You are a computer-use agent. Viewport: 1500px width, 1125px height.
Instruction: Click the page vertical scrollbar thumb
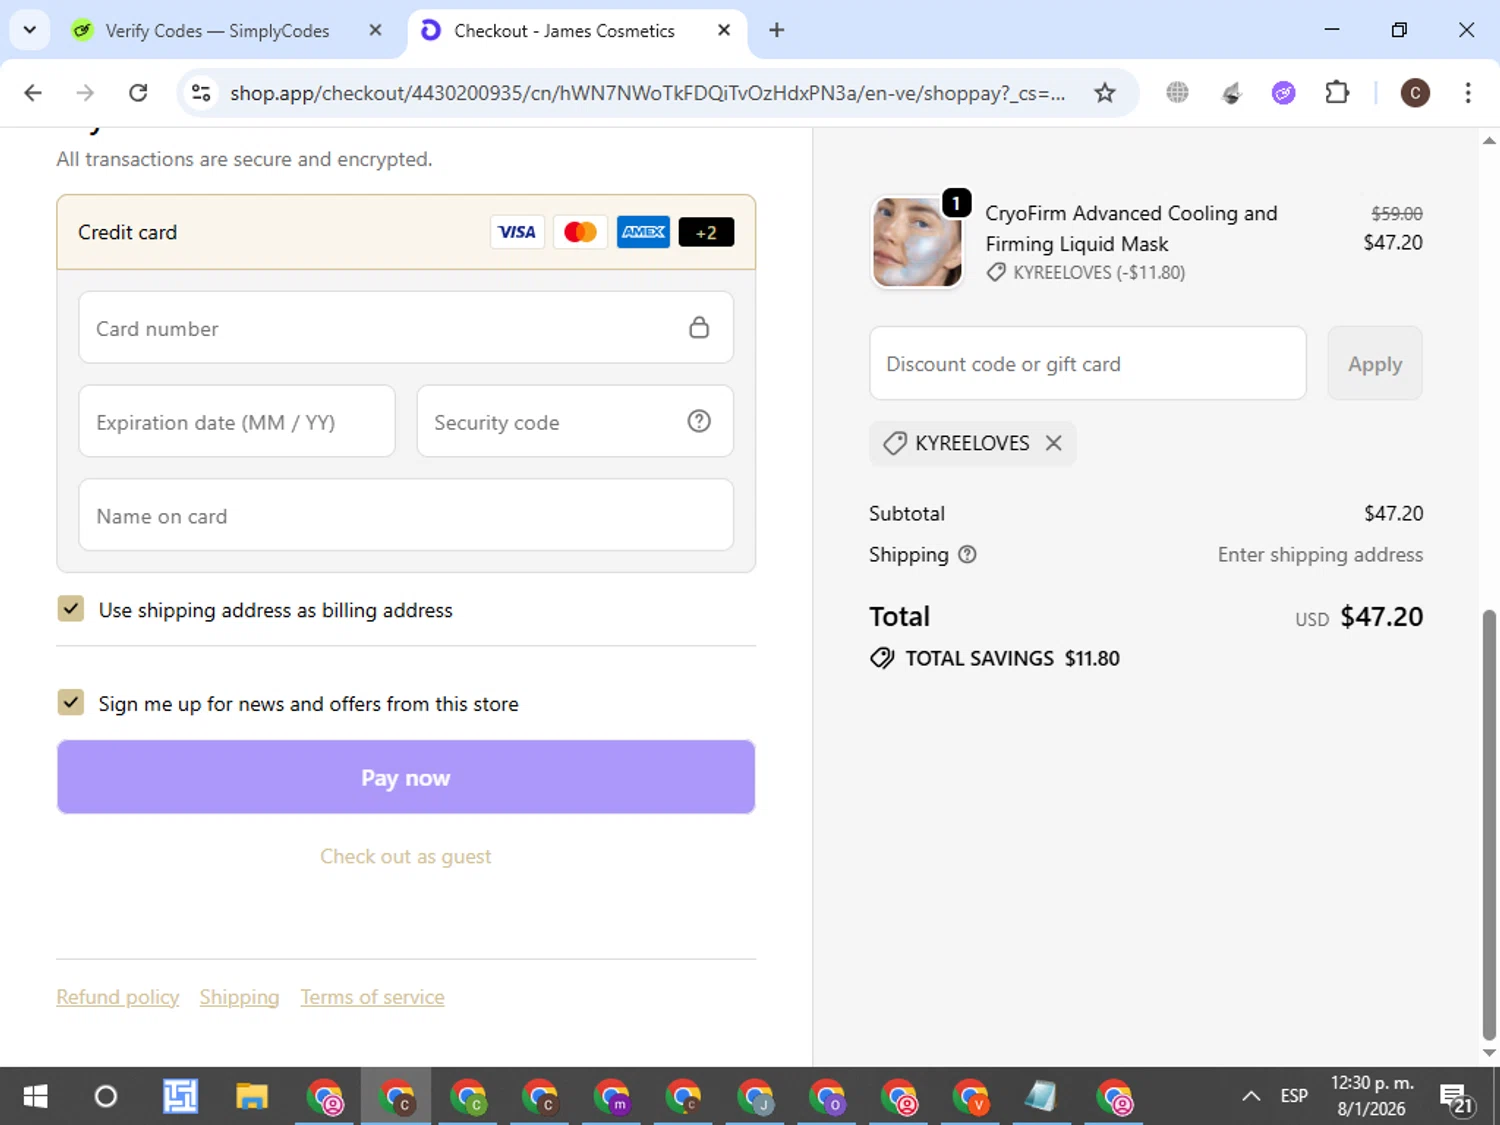coord(1489,825)
